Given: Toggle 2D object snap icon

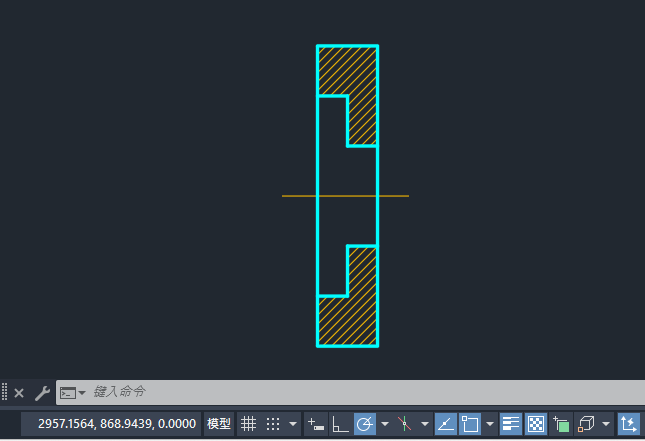Looking at the screenshot, I should 470,424.
